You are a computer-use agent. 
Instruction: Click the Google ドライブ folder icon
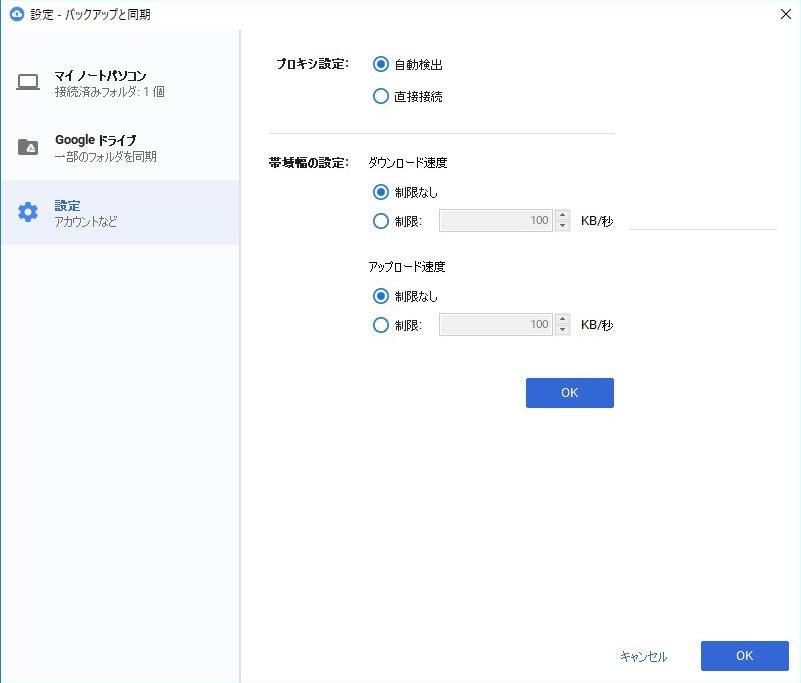pyautogui.click(x=28, y=147)
